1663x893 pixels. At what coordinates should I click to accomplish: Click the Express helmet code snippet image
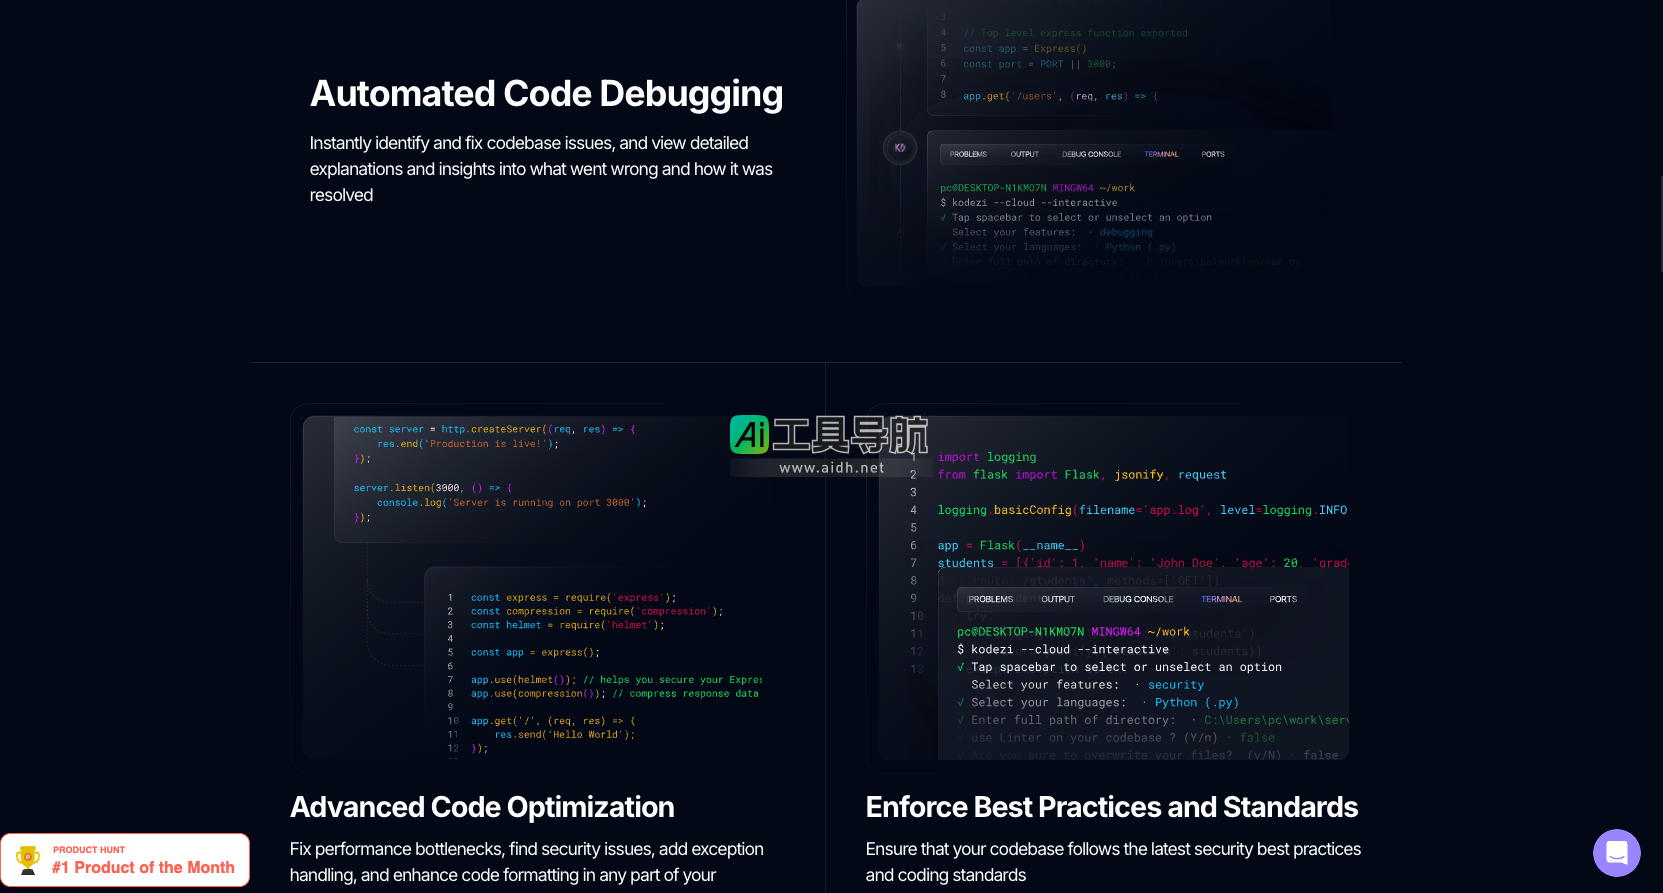(x=600, y=665)
